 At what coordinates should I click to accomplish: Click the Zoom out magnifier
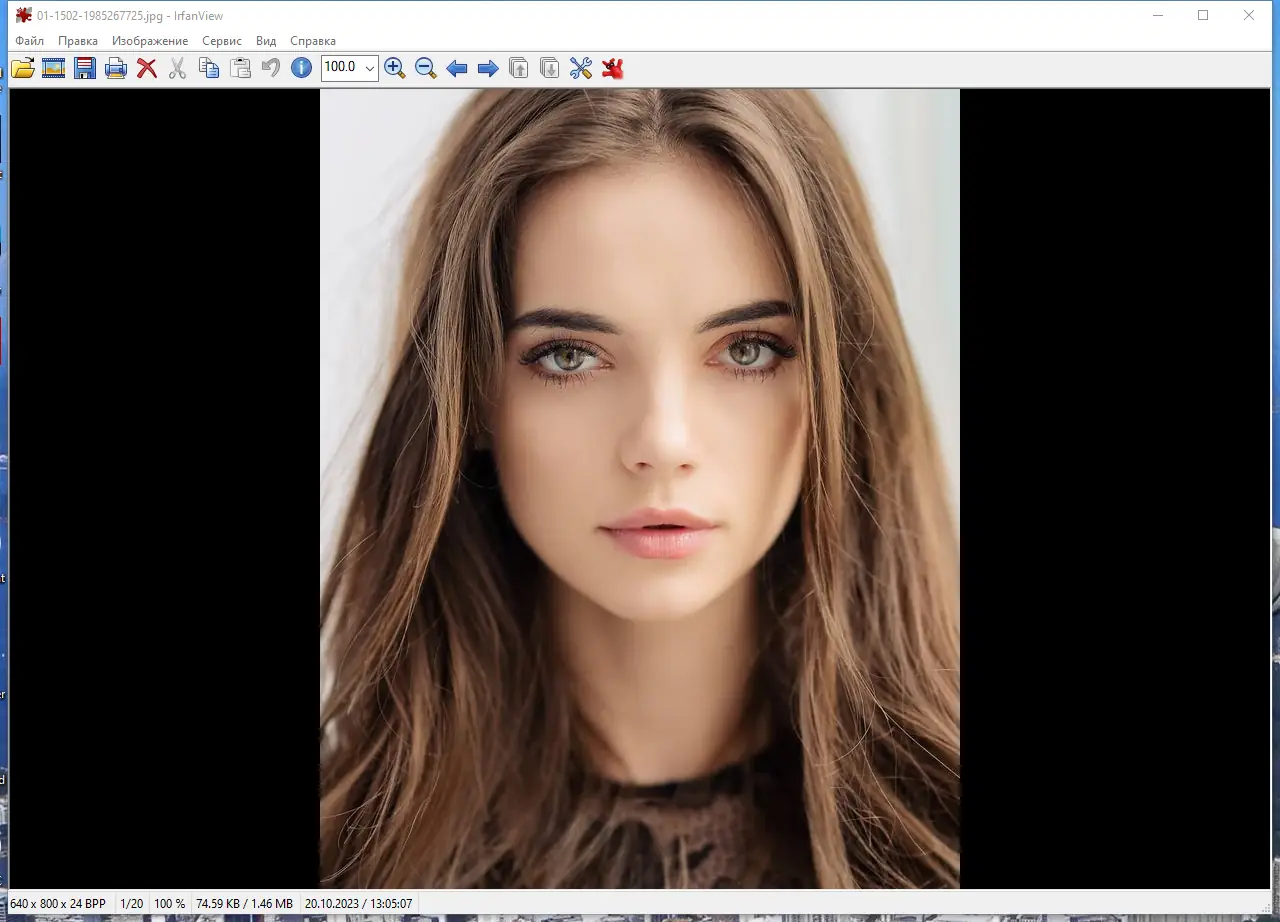coord(426,68)
